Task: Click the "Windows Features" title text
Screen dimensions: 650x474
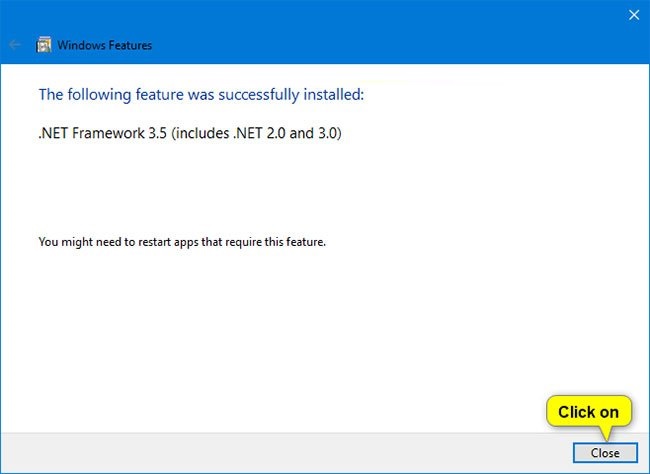Action: click(x=105, y=45)
